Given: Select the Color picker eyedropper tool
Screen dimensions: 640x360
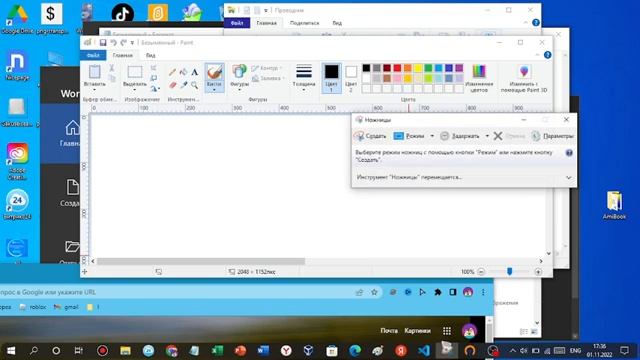Looking at the screenshot, I should tap(183, 85).
